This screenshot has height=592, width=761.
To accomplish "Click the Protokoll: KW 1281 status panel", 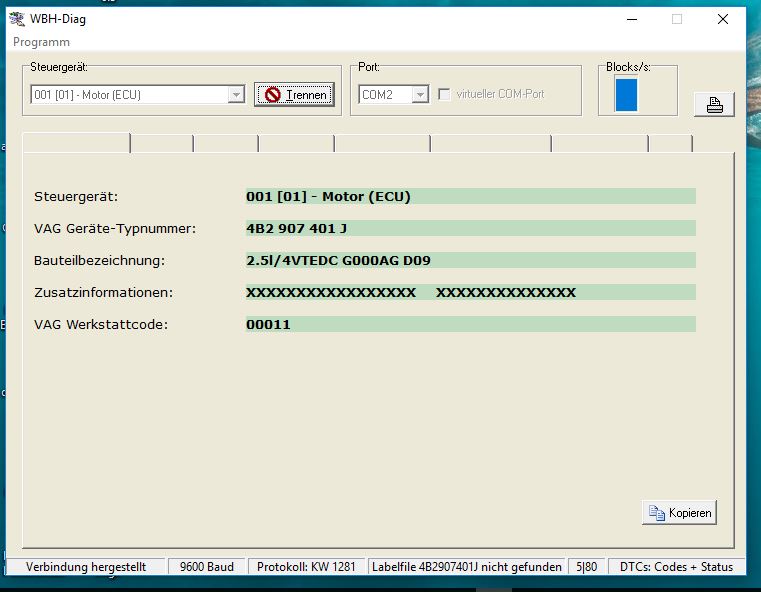I will [x=306, y=567].
